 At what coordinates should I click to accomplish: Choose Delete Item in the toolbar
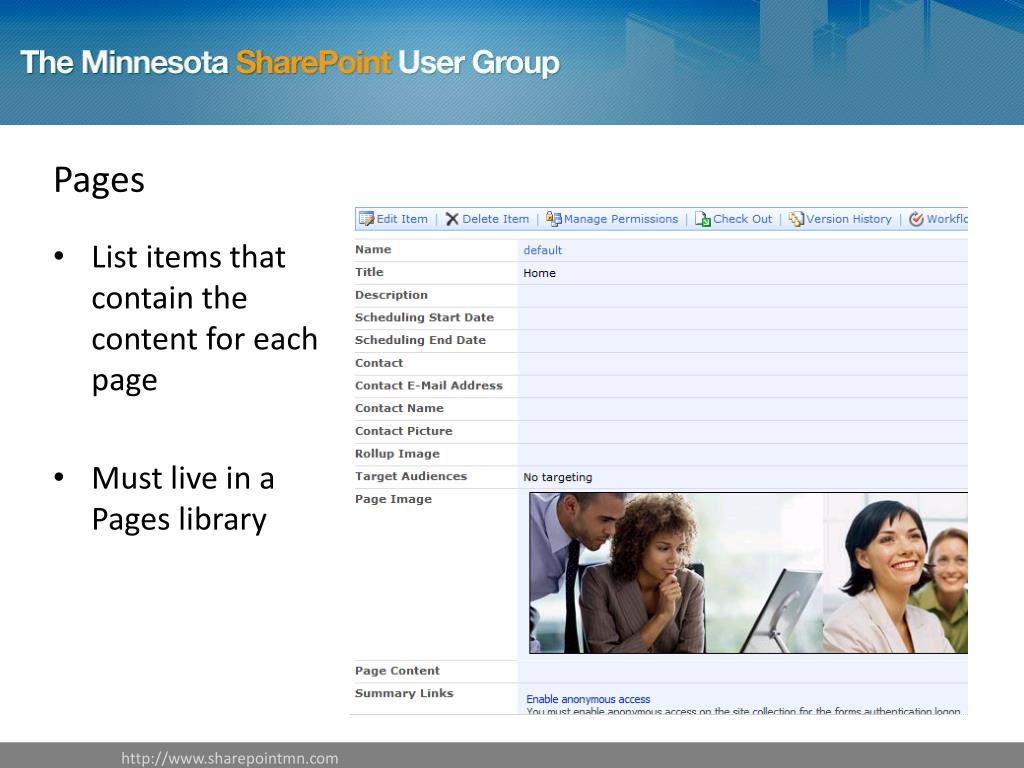[496, 219]
